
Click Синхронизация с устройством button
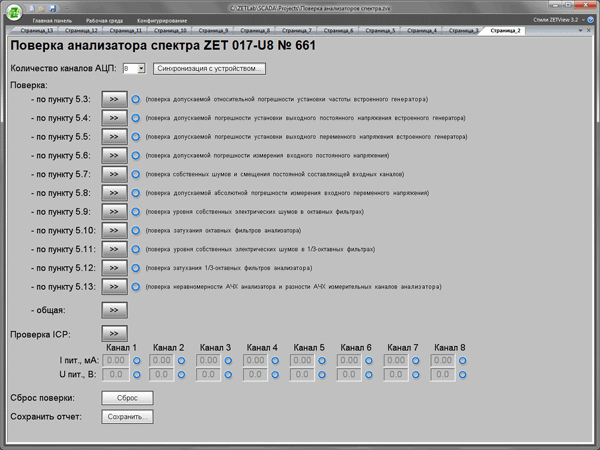coord(209,68)
